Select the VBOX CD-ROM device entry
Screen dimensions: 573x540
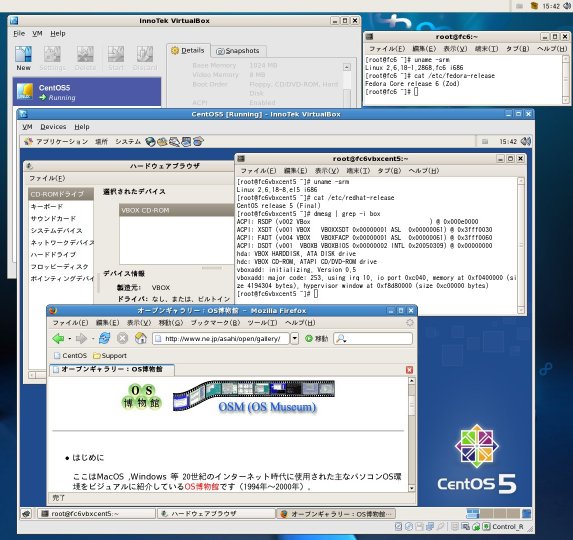click(x=177, y=210)
